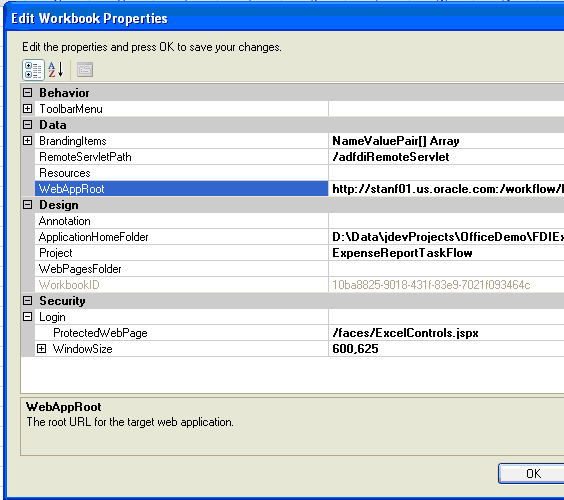Sort properties alphabetically with A-Z icon
The width and height of the screenshot is (564, 500).
[56, 69]
